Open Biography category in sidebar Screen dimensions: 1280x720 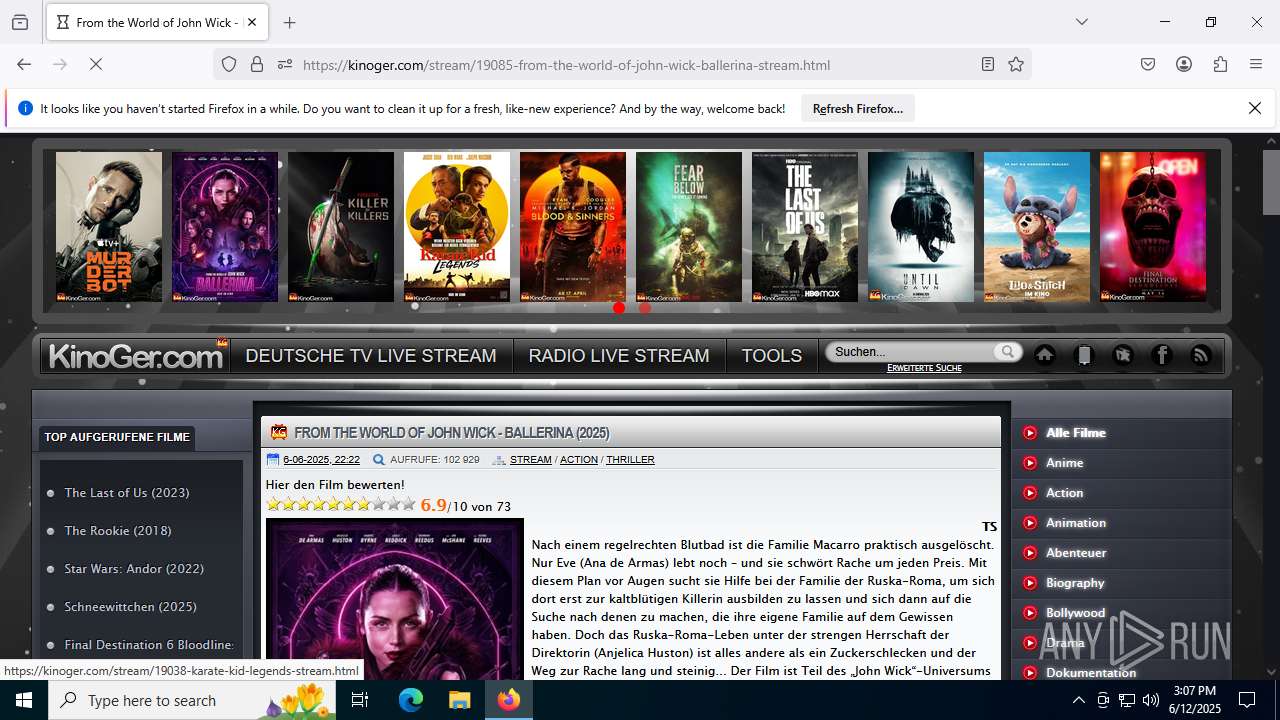point(1075,583)
